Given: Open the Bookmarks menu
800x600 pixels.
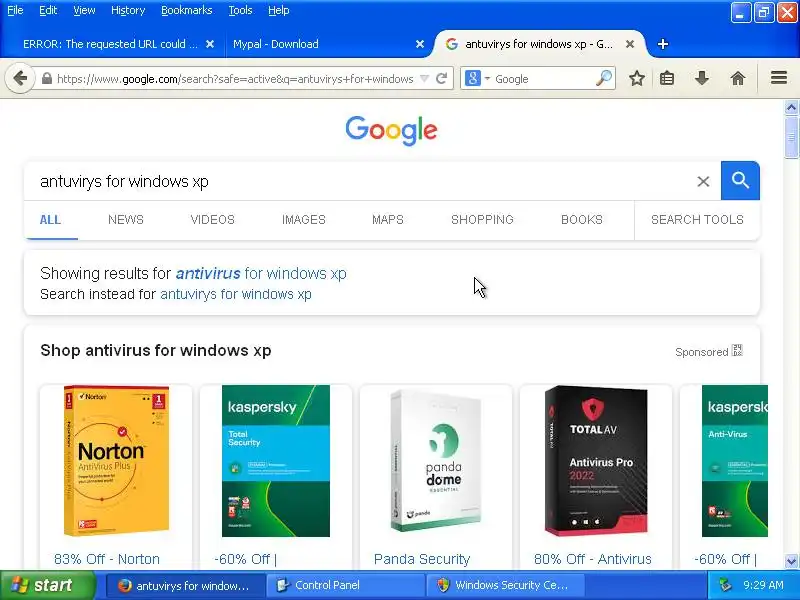Looking at the screenshot, I should pos(186,10).
